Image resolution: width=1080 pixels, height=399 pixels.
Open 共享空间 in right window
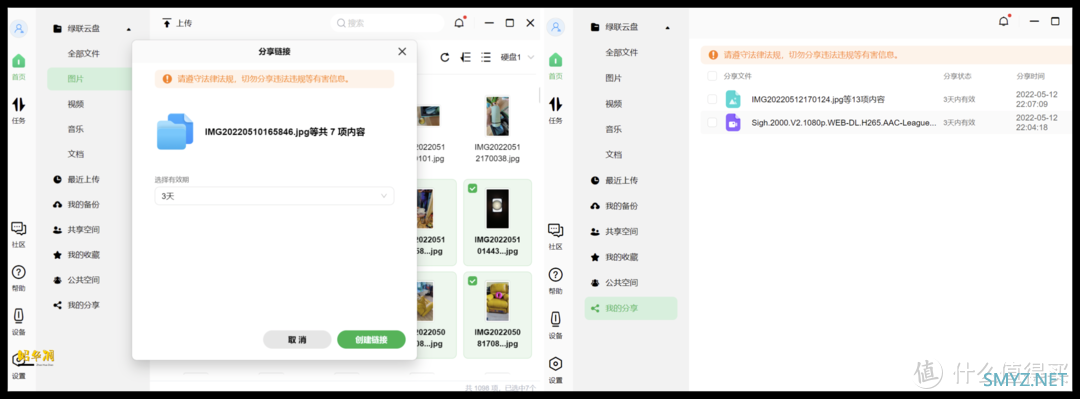tap(614, 232)
